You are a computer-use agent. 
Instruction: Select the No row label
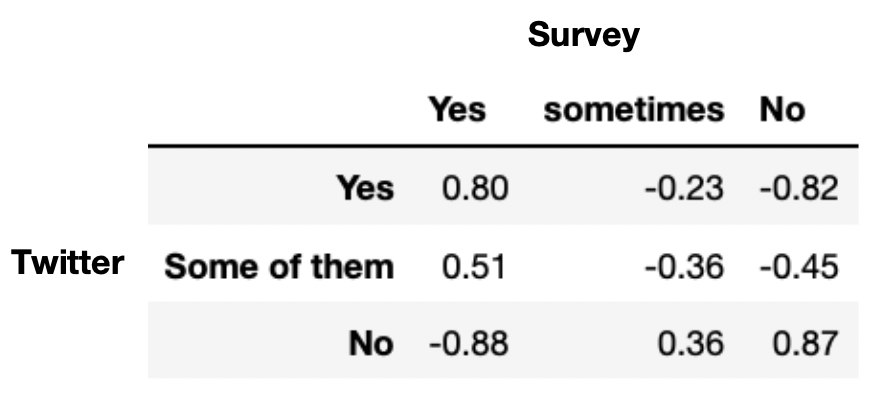point(371,343)
